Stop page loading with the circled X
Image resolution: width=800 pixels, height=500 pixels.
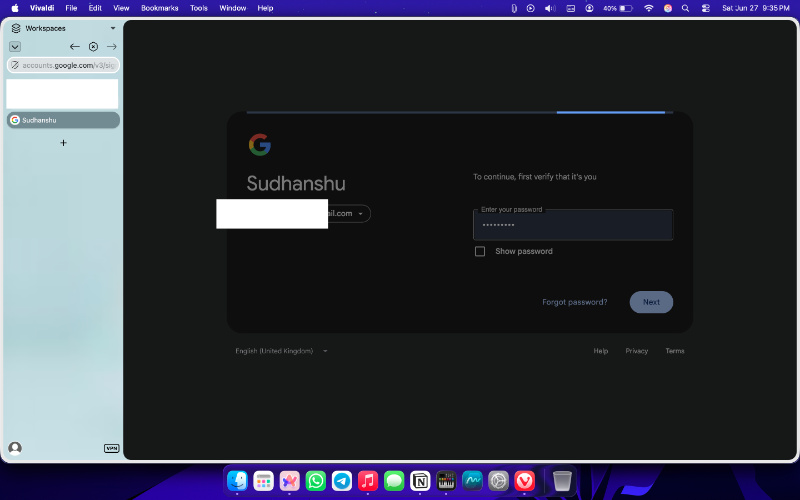pyautogui.click(x=93, y=46)
